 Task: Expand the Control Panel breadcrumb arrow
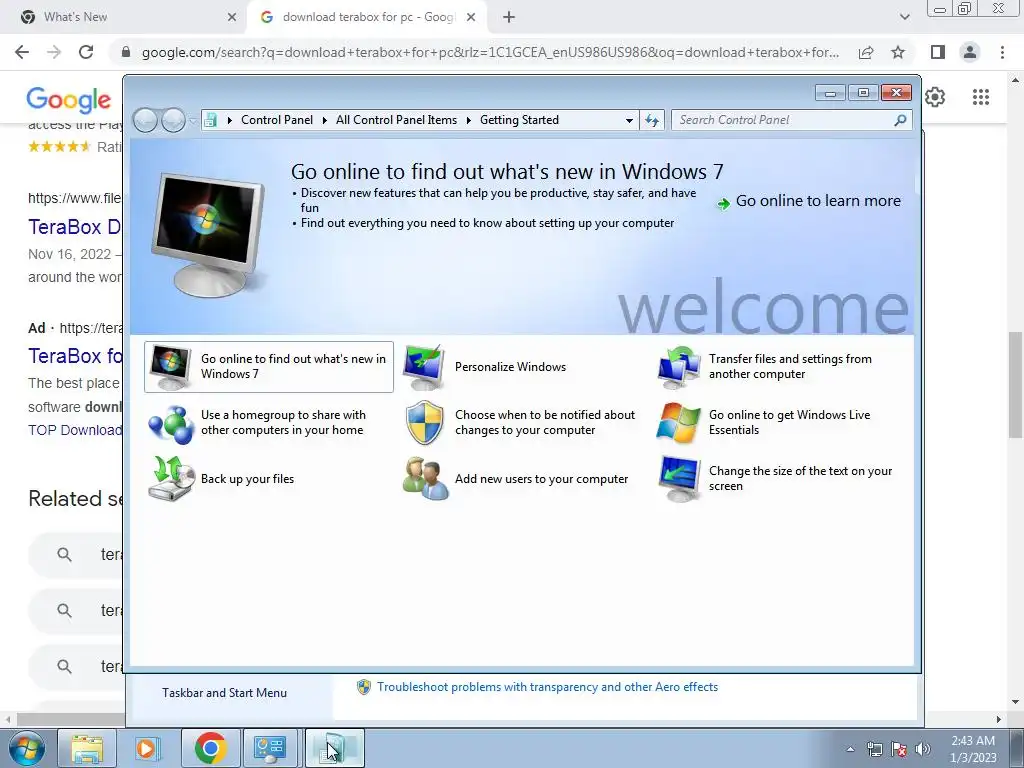click(325, 120)
